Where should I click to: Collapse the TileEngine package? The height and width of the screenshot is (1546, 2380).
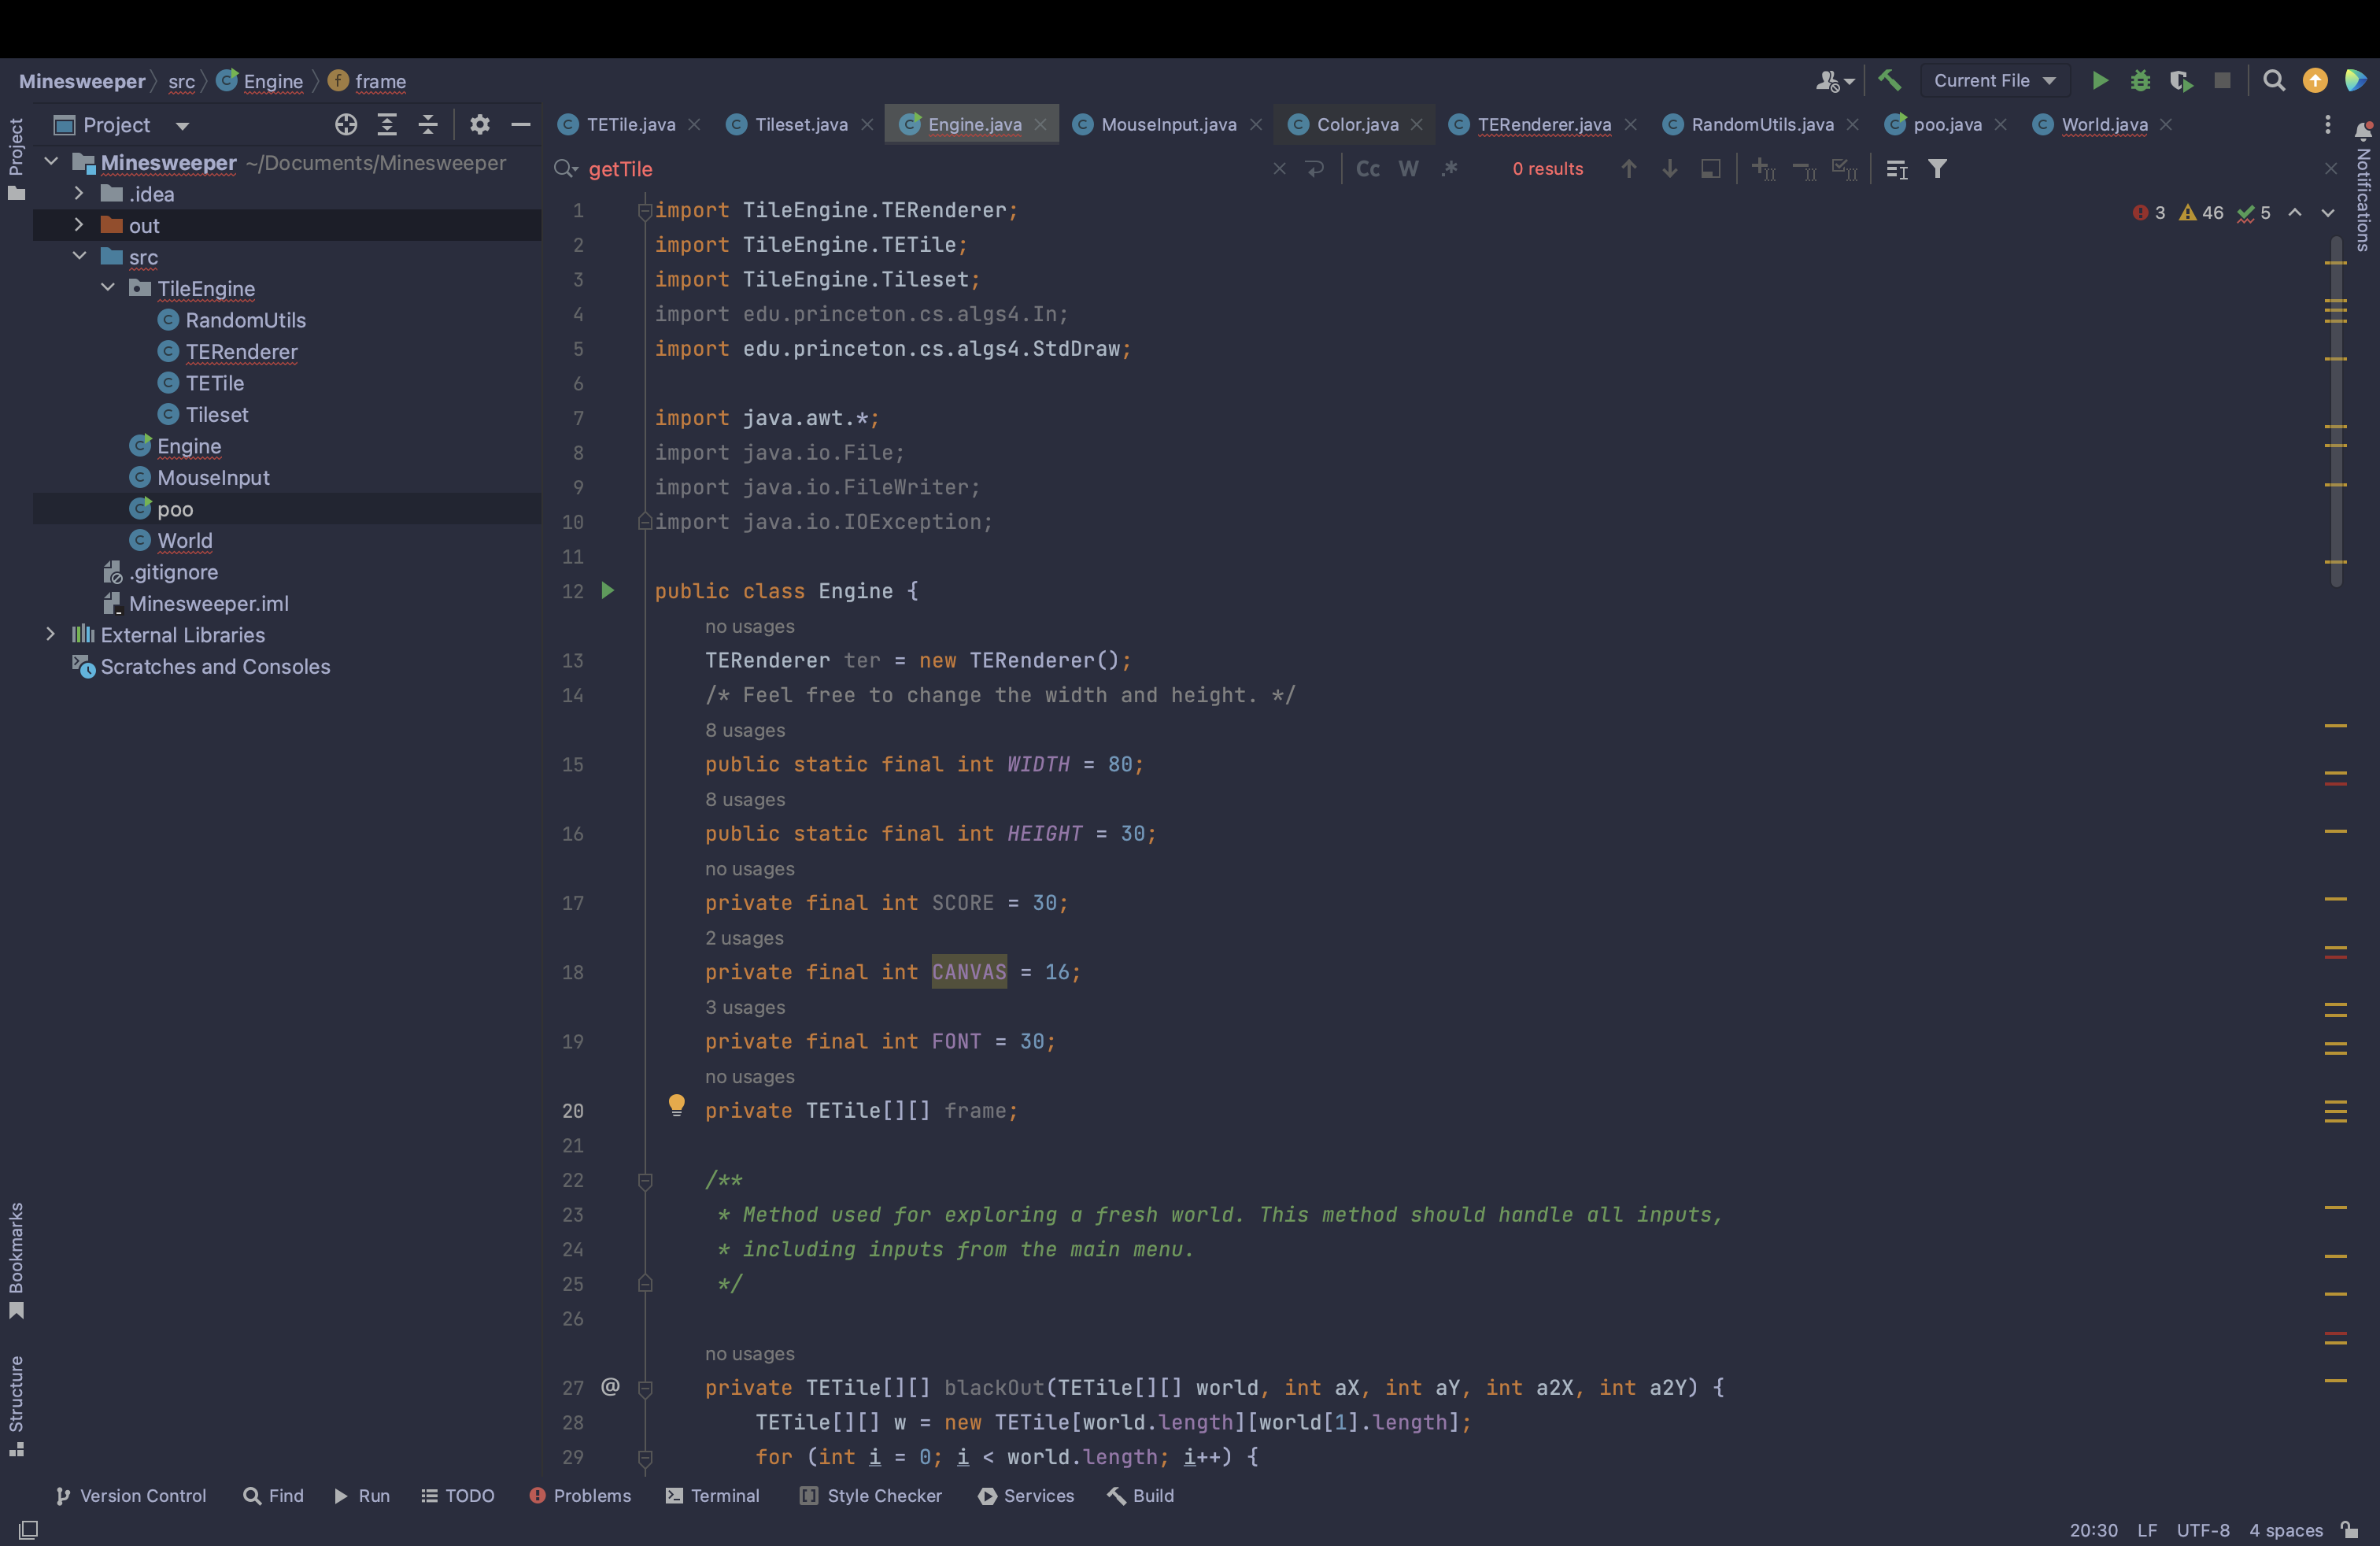tap(107, 288)
